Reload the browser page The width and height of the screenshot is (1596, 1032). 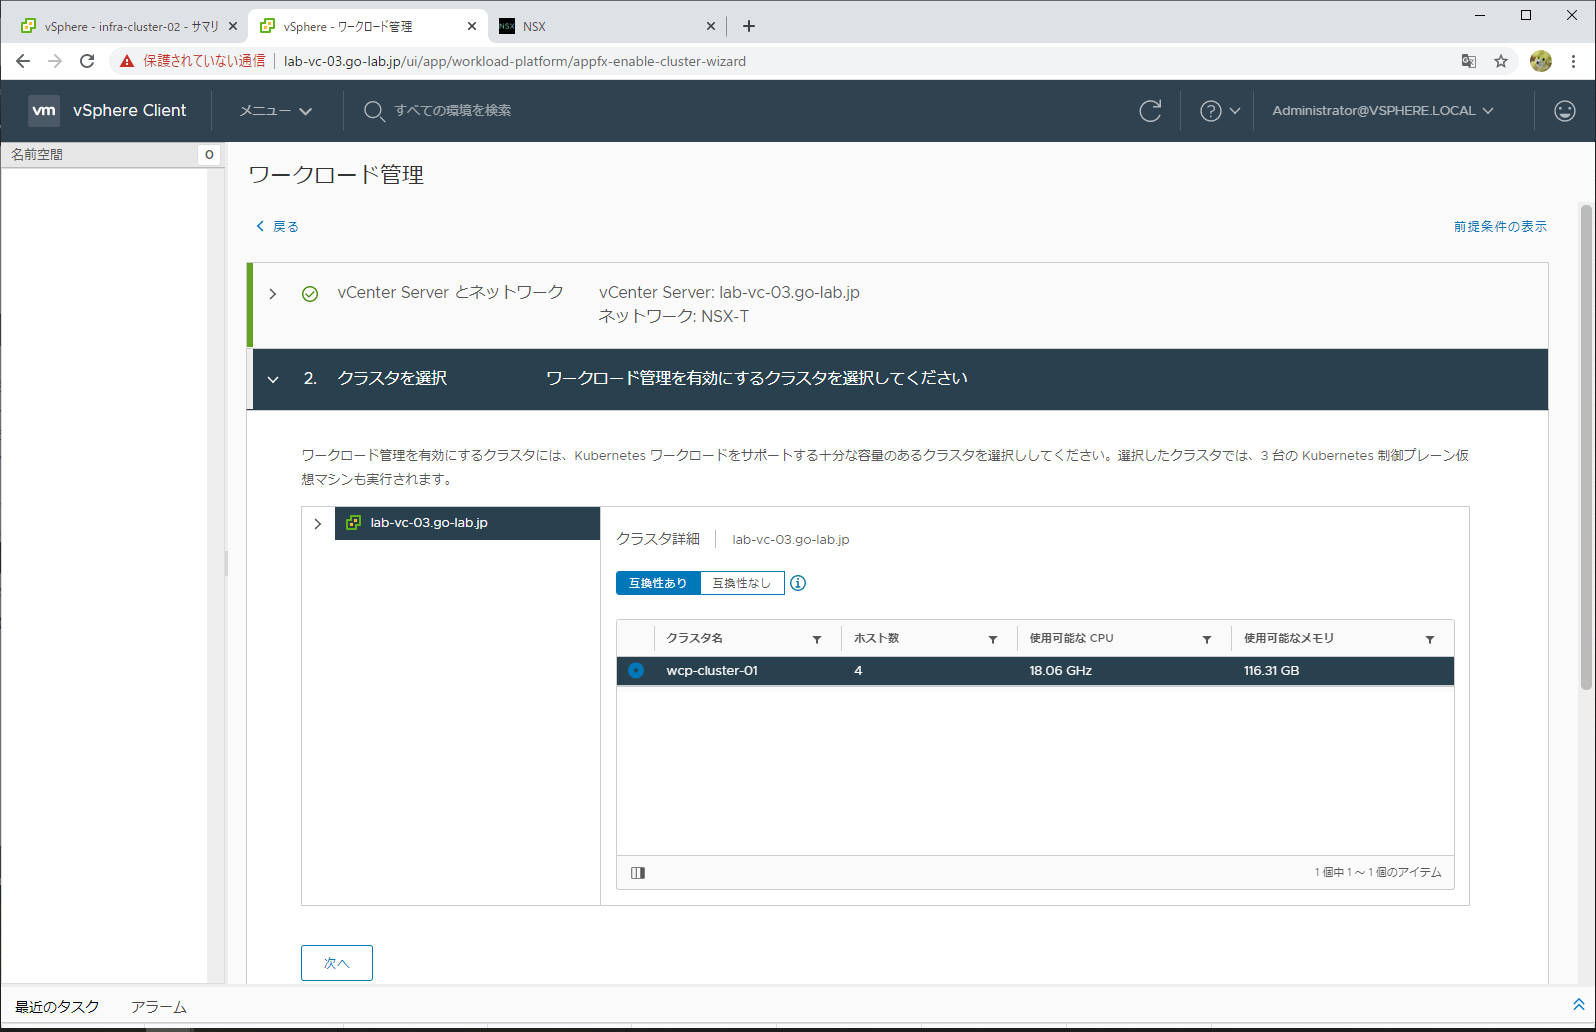(87, 61)
